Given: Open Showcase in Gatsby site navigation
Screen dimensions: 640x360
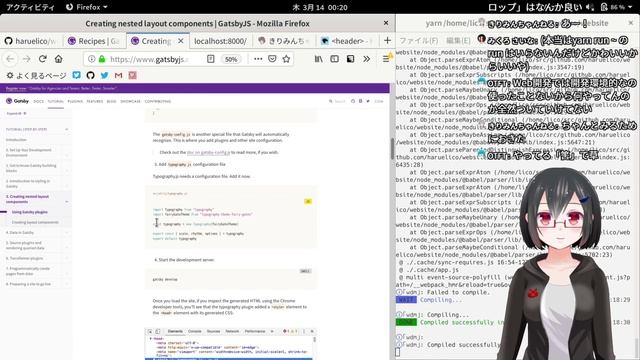Looking at the screenshot, I should (x=130, y=101).
